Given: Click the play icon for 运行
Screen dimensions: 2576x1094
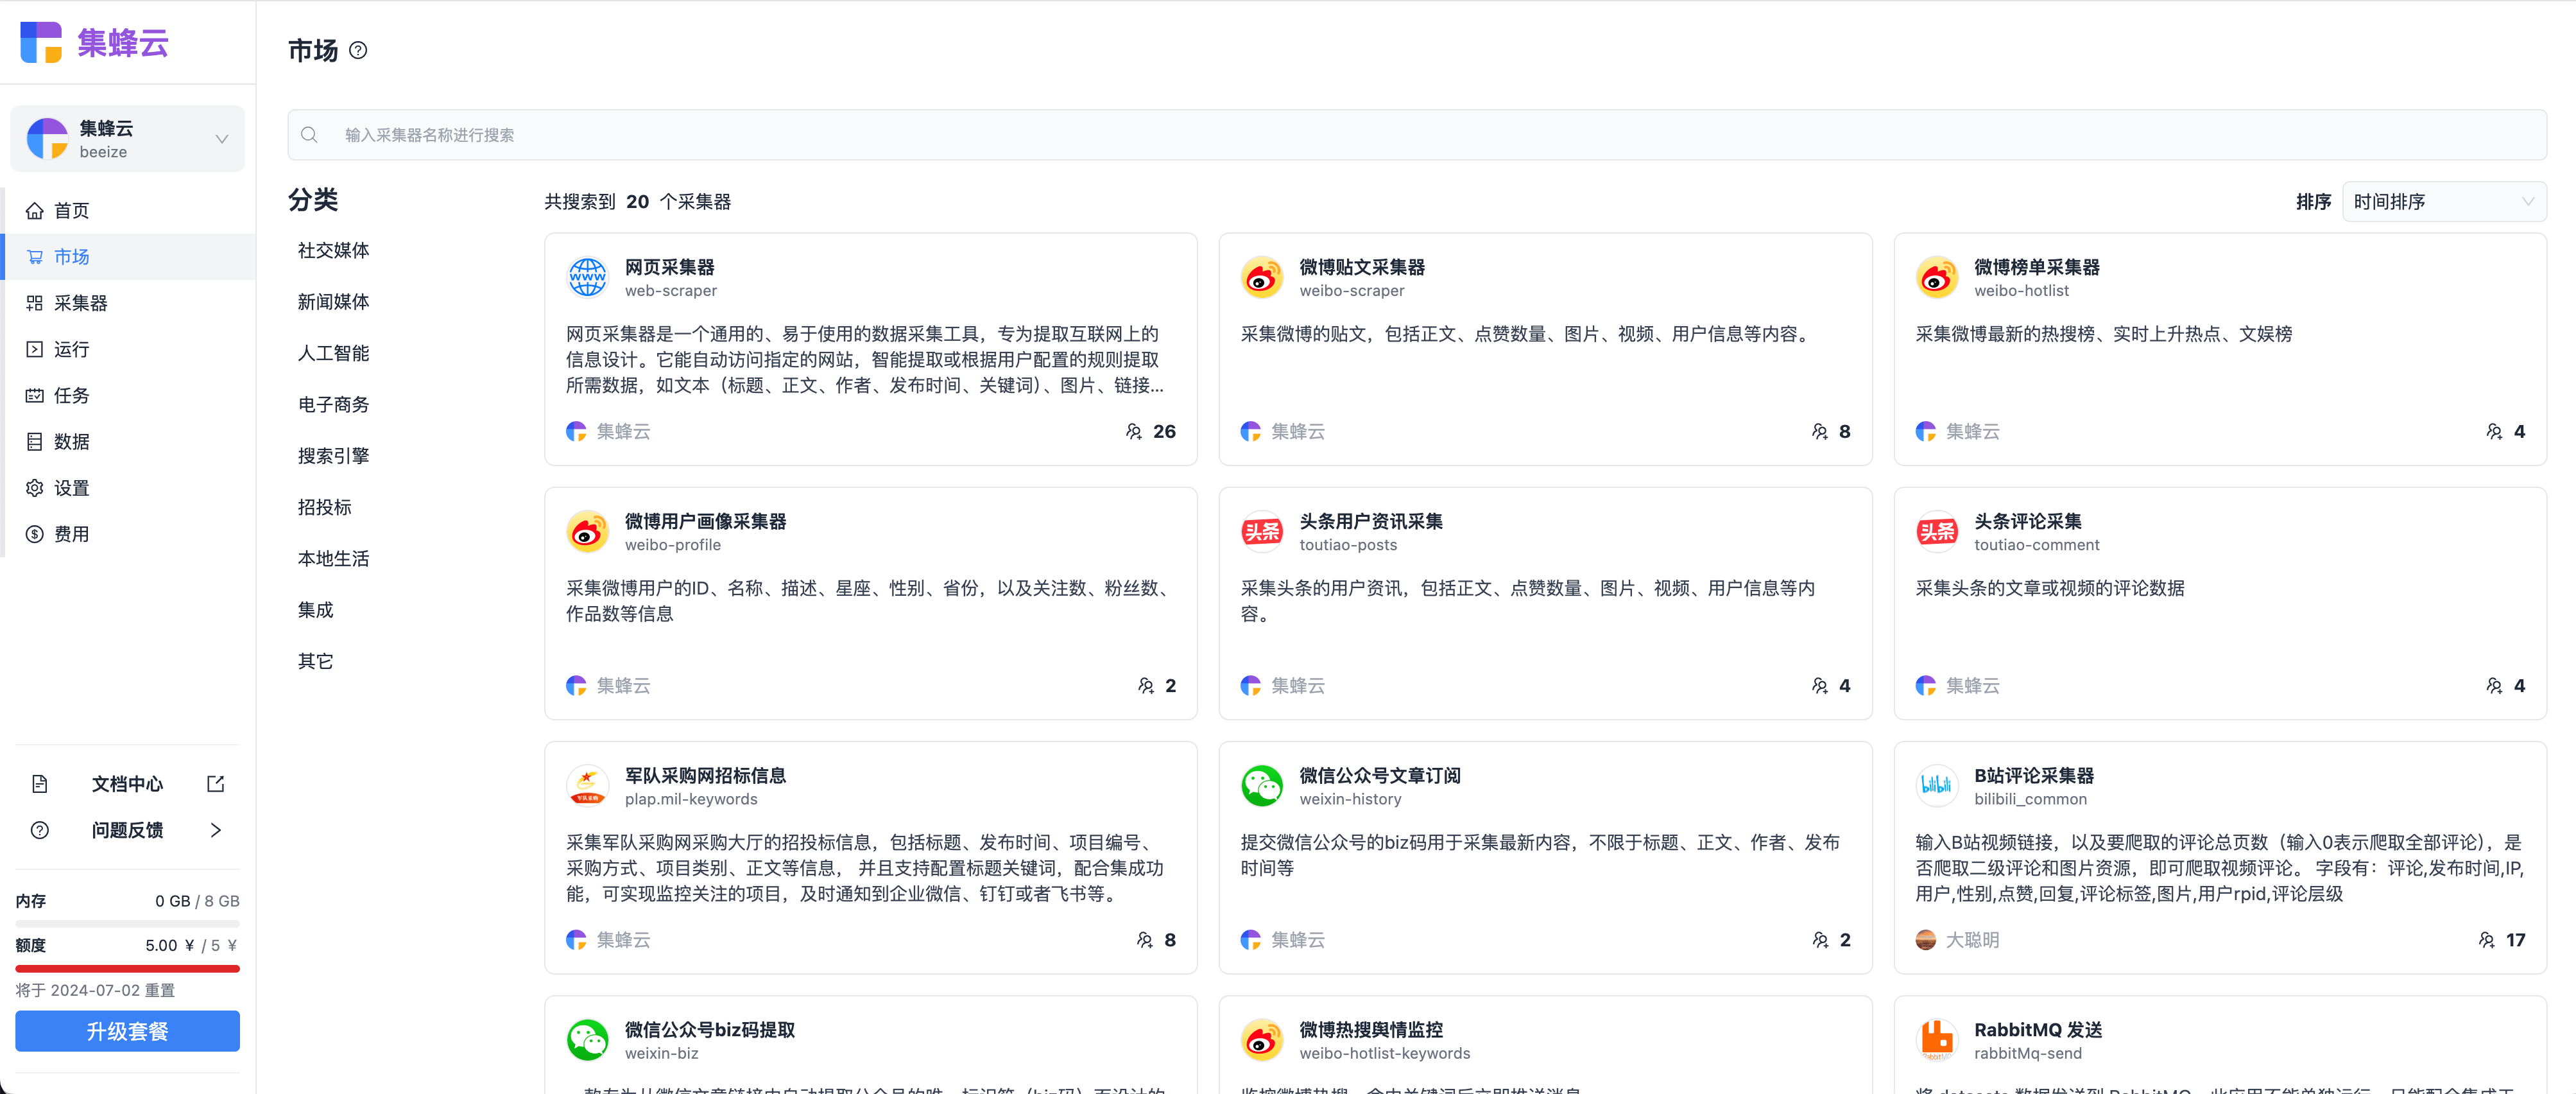Looking at the screenshot, I should (x=35, y=349).
